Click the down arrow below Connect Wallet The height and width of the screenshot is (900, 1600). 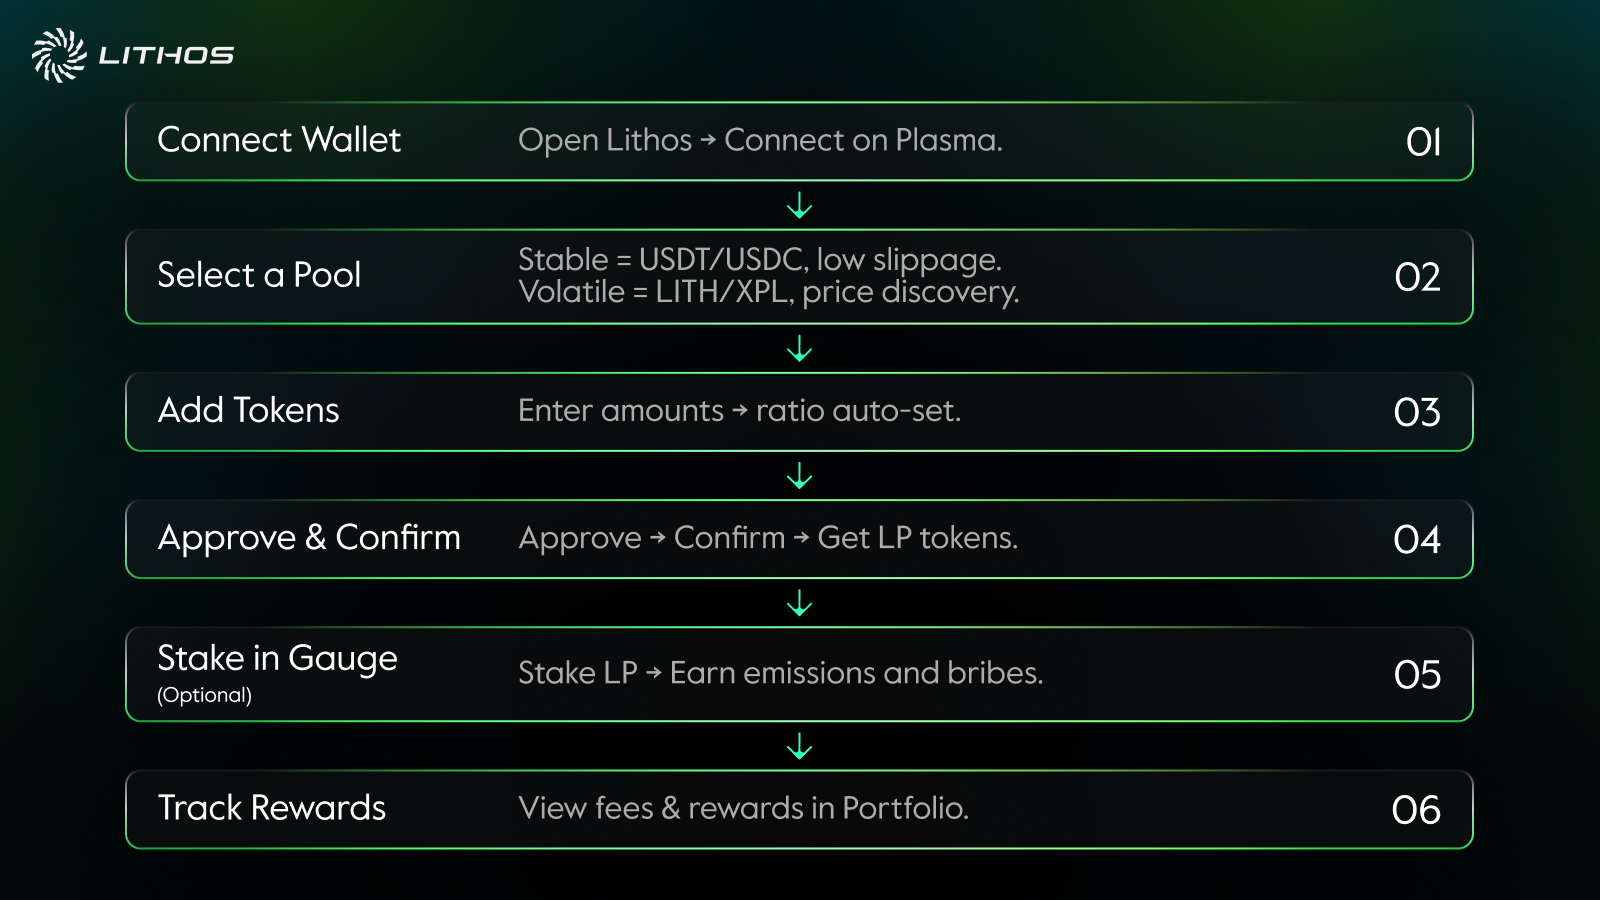click(x=799, y=206)
